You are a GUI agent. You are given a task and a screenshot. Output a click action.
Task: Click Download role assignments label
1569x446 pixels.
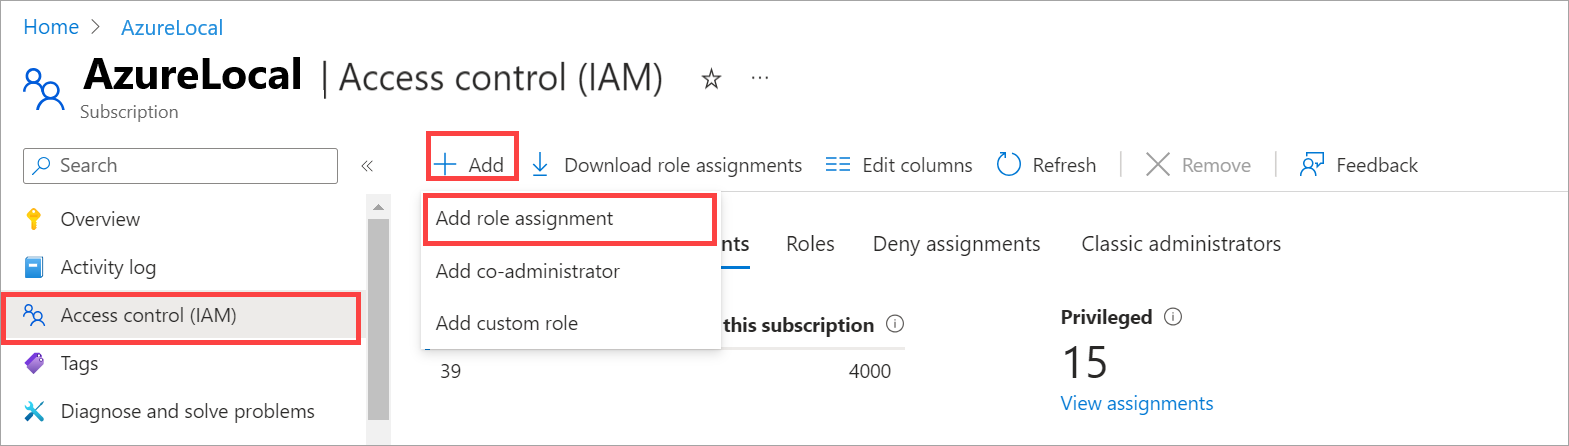683,165
